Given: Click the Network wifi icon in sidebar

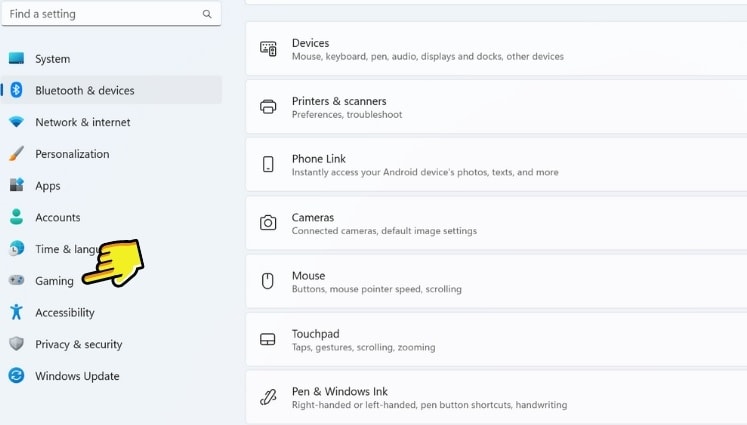Looking at the screenshot, I should [16, 122].
